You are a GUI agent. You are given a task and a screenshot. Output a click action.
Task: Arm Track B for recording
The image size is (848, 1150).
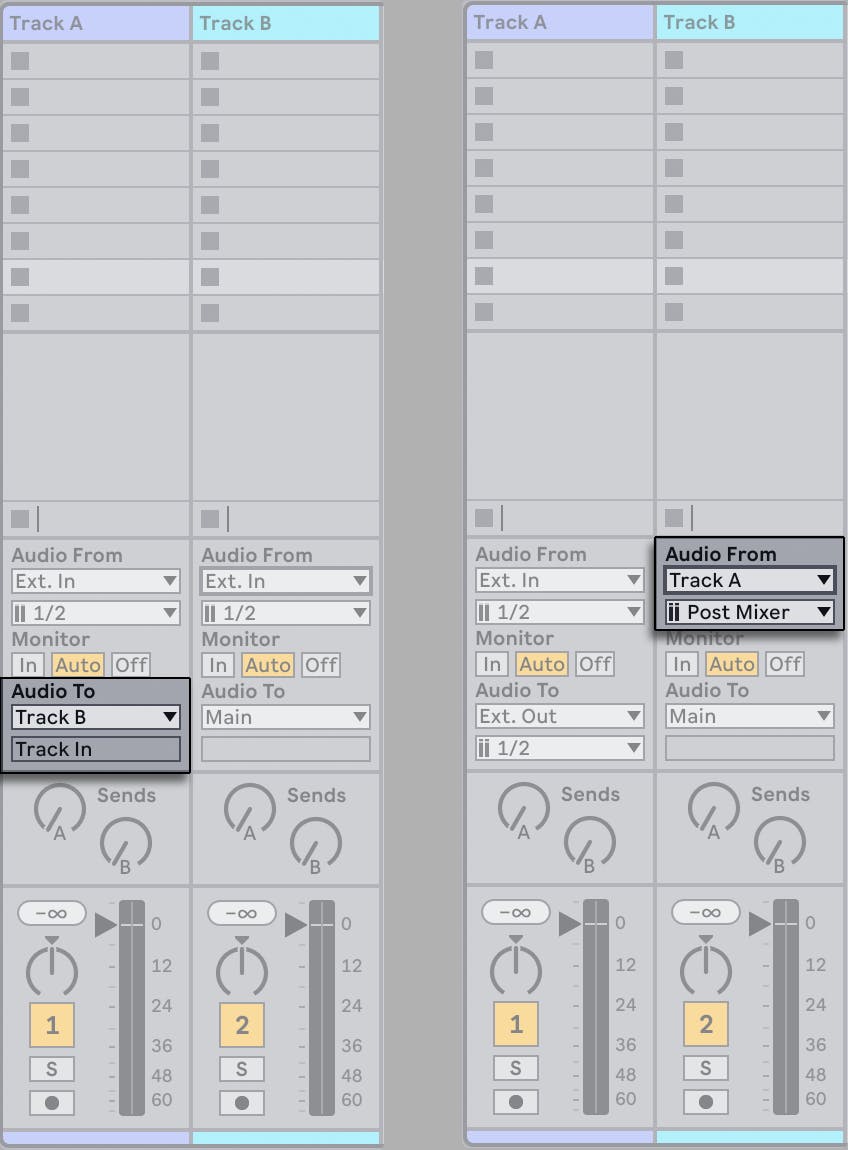(x=242, y=1103)
